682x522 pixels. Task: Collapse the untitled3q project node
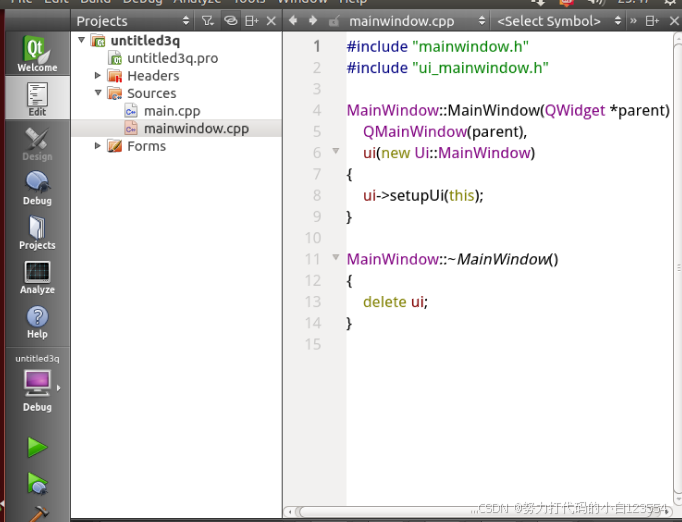pos(81,40)
